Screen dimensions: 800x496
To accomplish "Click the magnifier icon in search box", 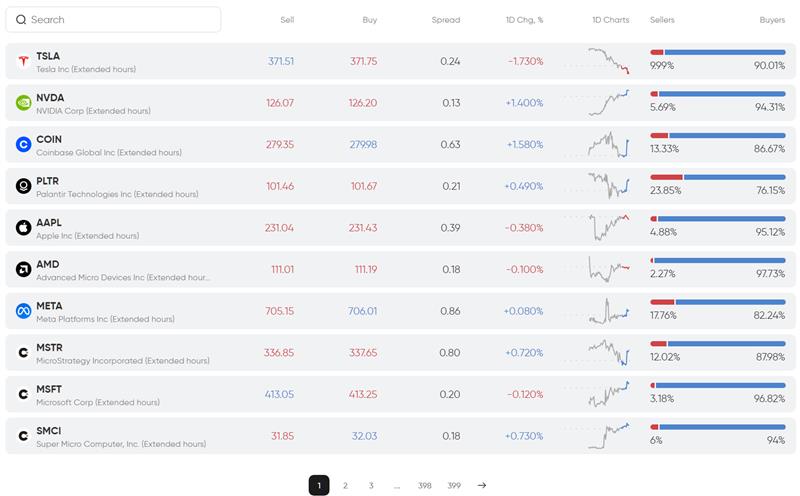I will coord(21,20).
